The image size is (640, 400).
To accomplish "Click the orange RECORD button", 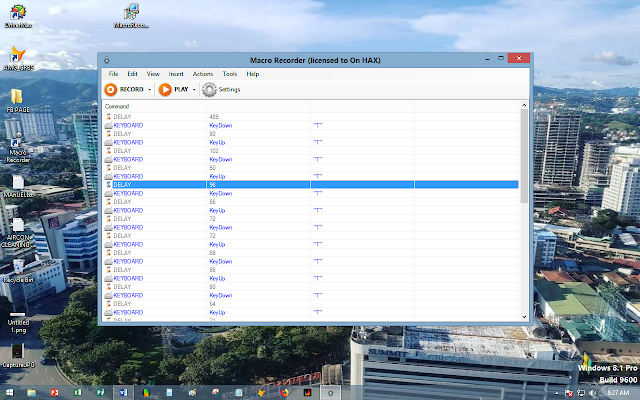I will [124, 89].
